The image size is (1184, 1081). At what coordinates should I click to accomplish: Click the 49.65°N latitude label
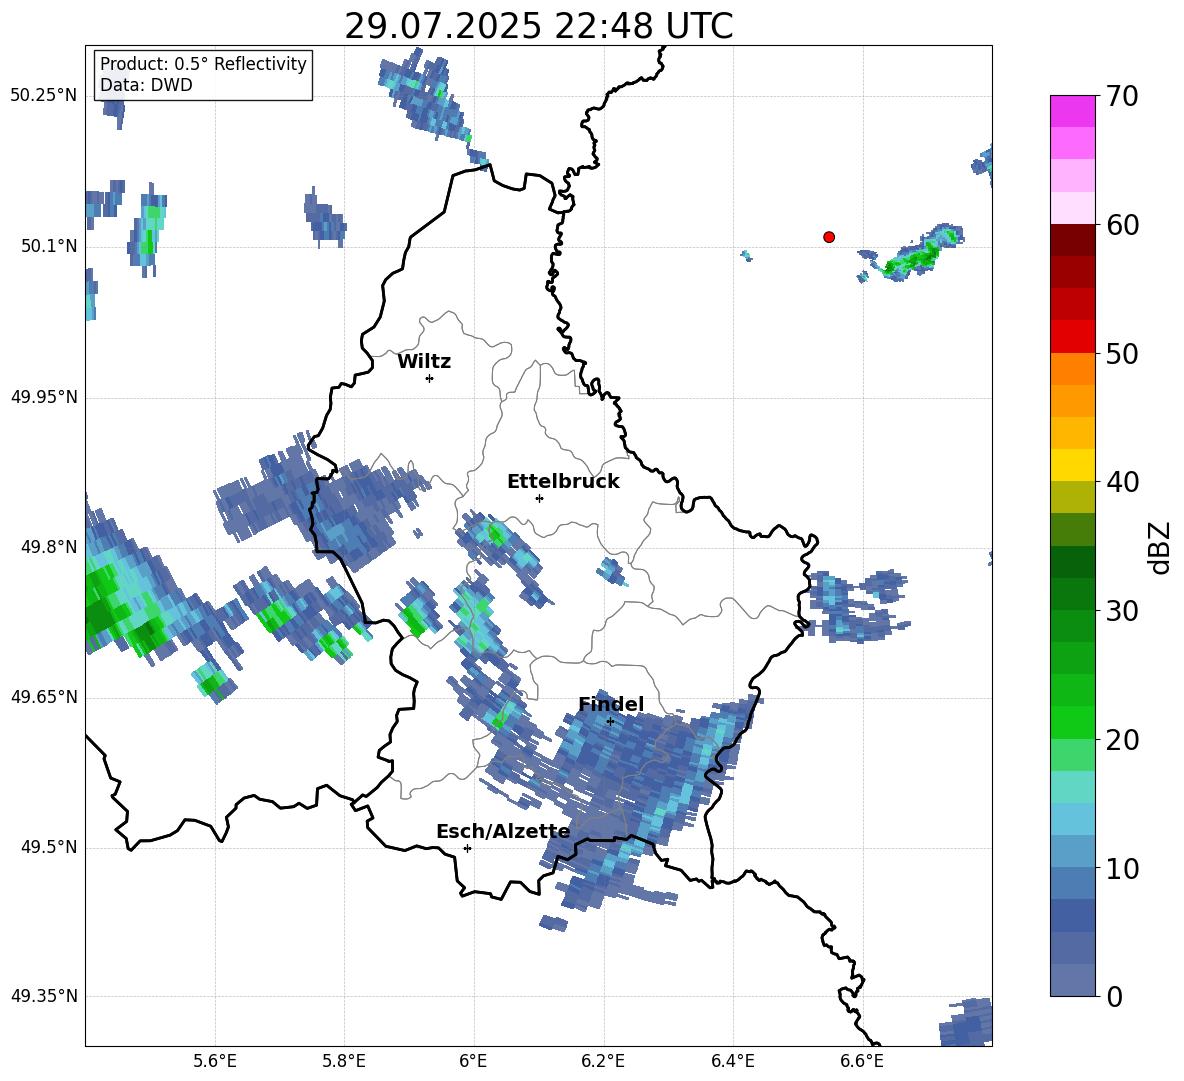tap(44, 697)
